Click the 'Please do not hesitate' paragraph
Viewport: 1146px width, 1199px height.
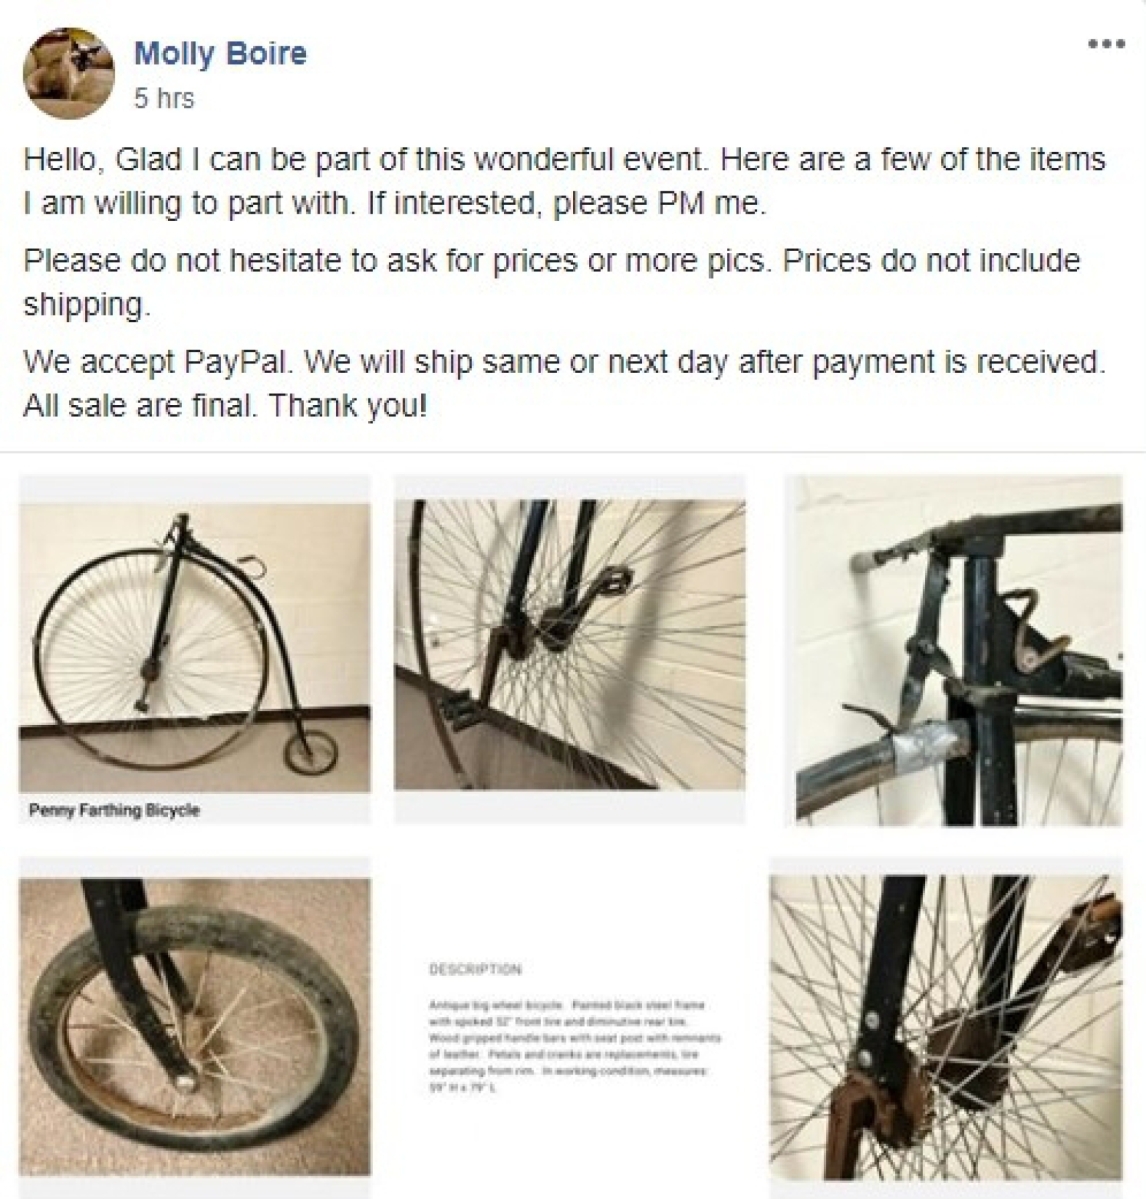[x=551, y=282]
